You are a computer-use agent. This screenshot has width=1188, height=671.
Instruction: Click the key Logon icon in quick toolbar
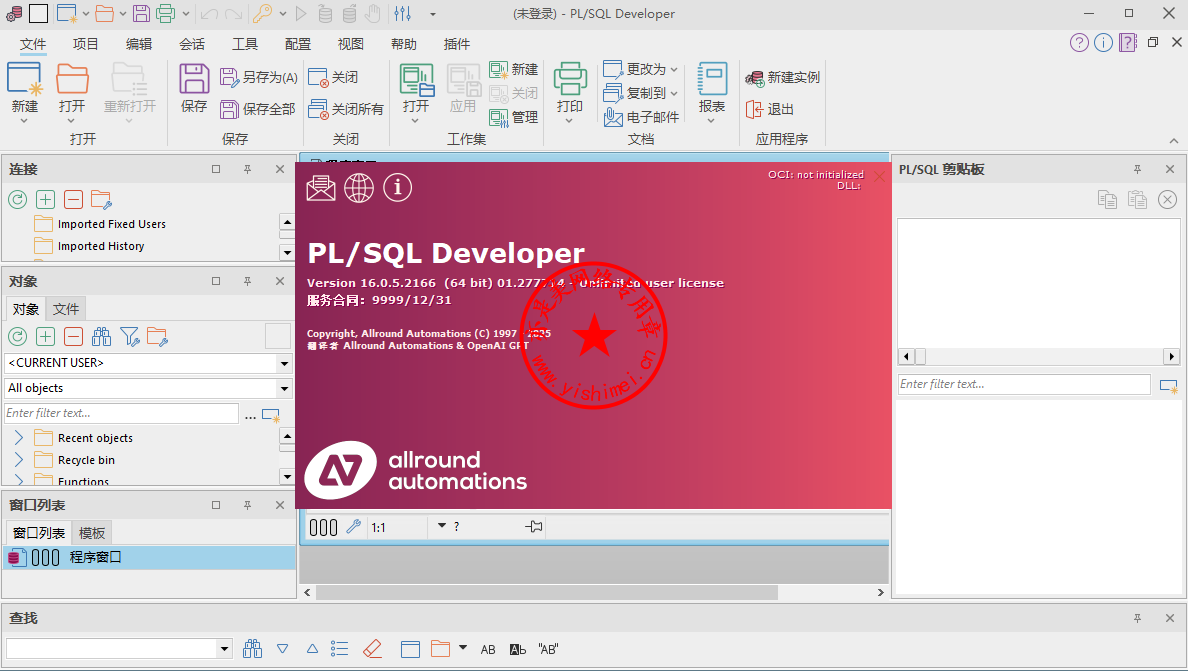[x=262, y=14]
